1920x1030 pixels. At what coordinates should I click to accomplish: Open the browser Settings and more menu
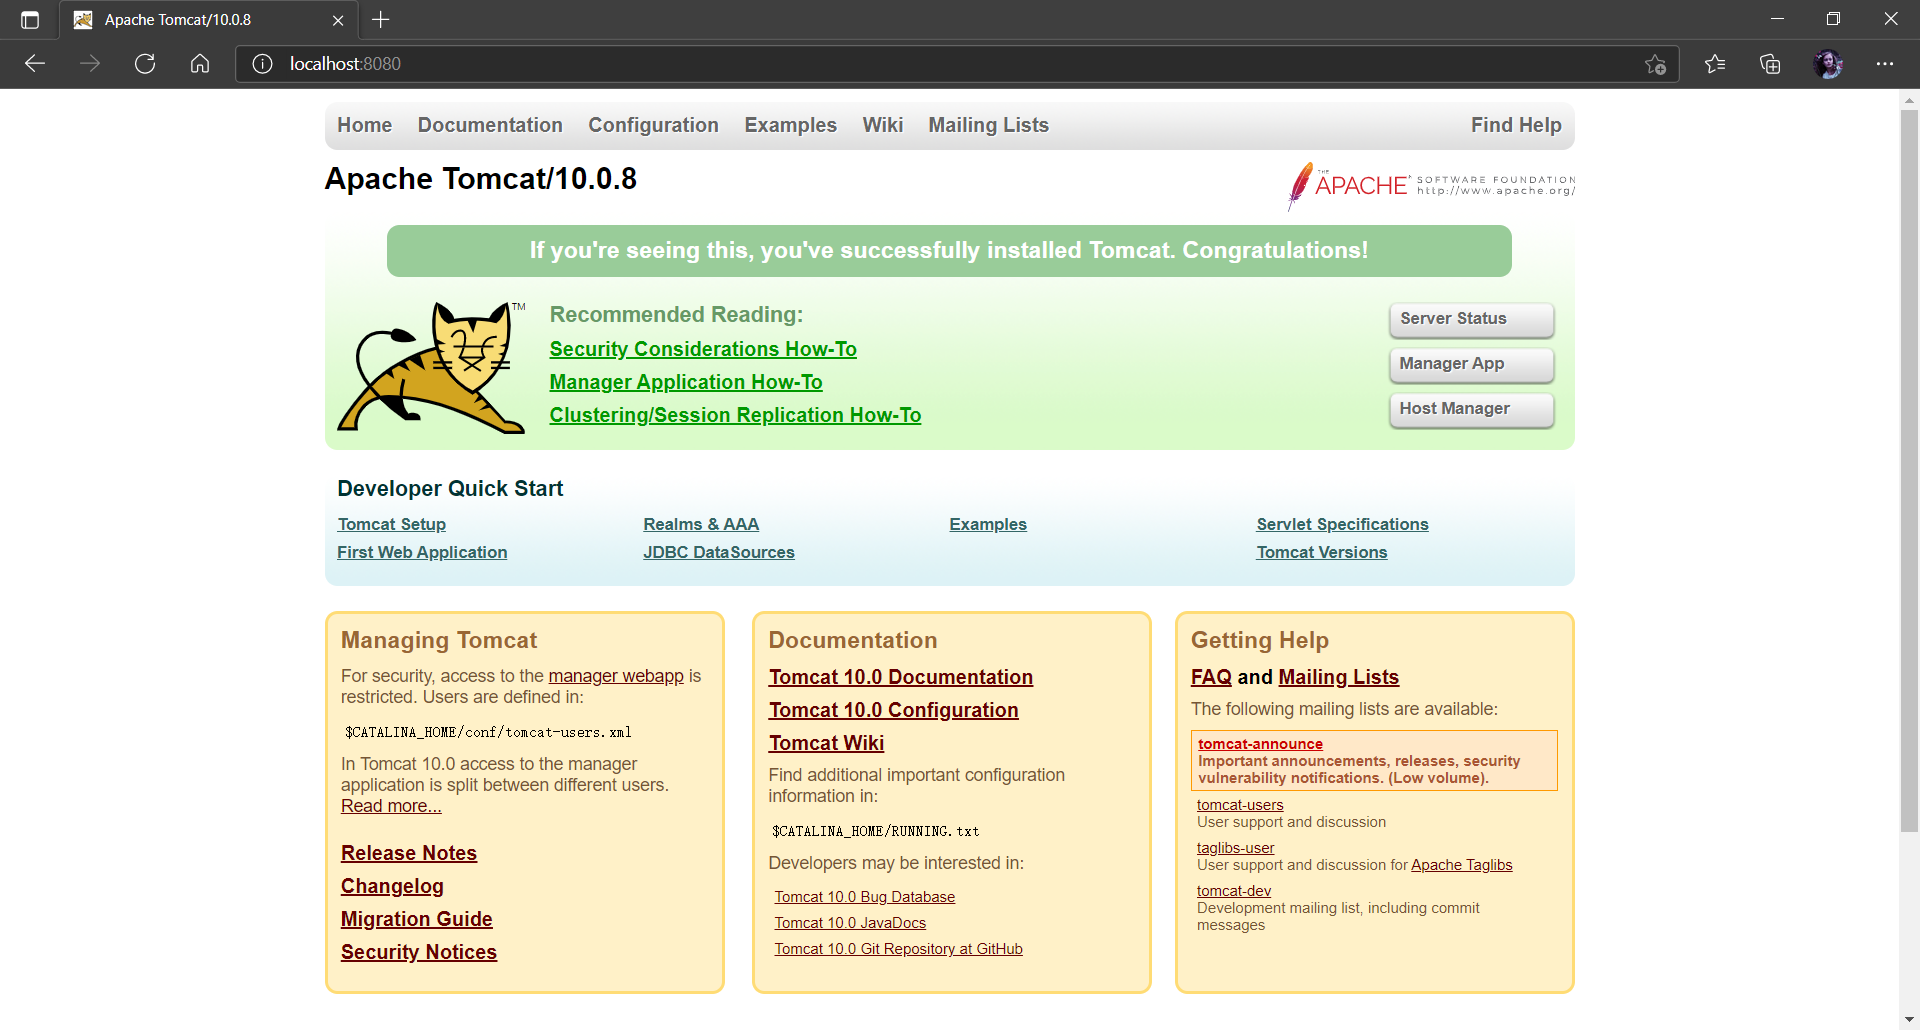click(1885, 64)
